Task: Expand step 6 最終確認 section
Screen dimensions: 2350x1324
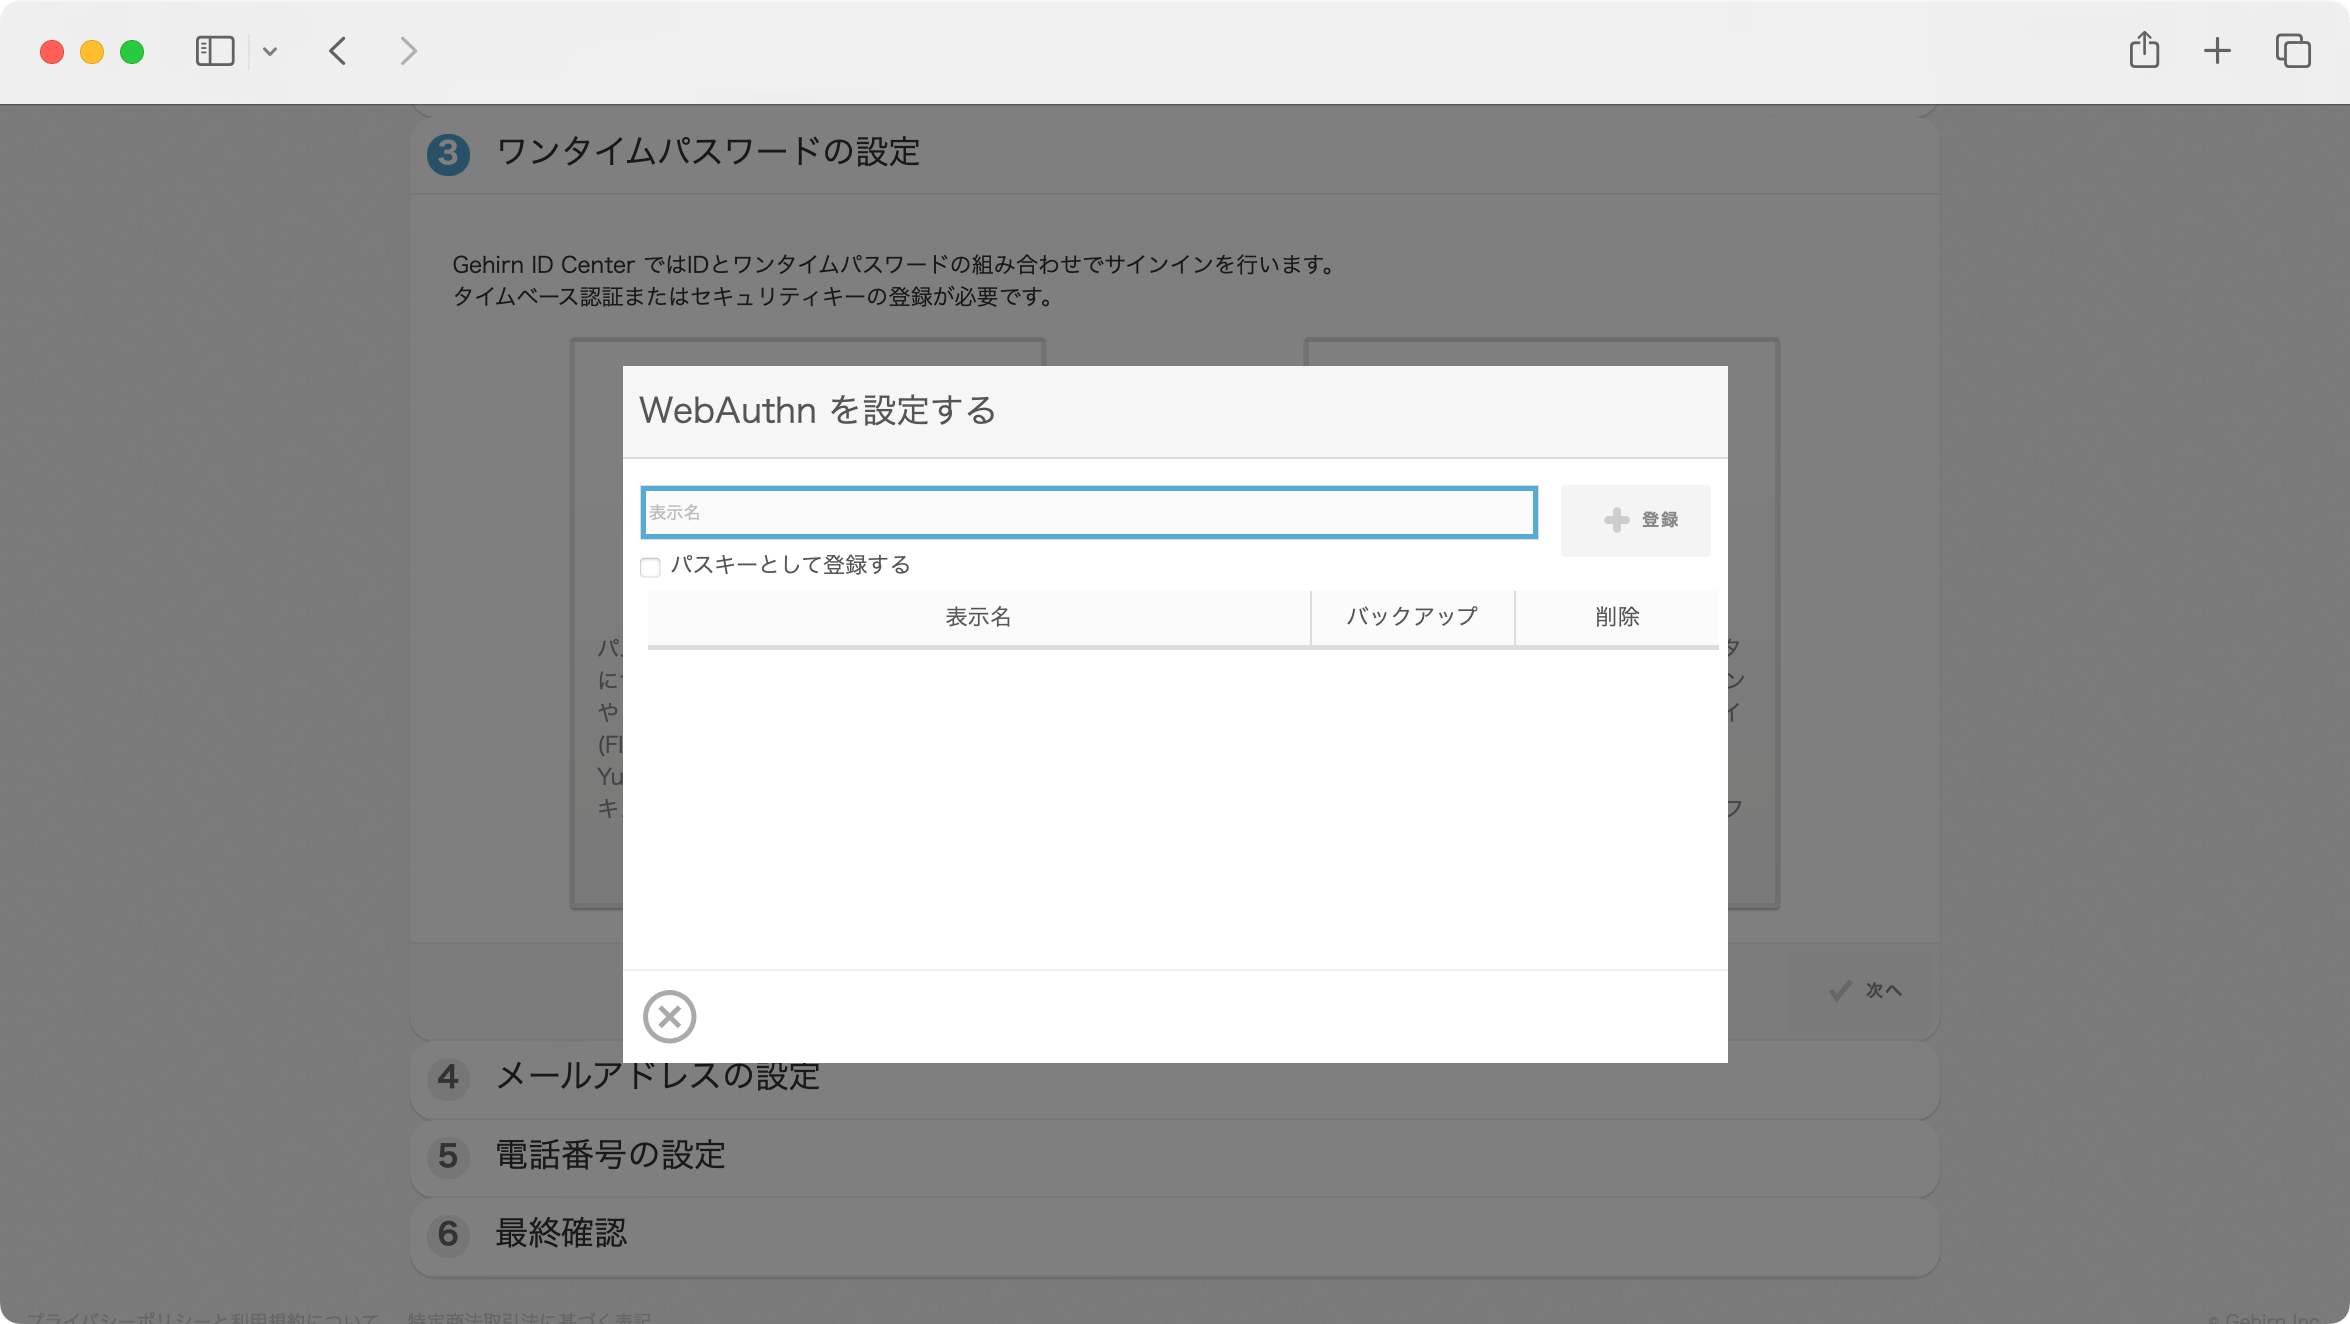Action: point(561,1236)
